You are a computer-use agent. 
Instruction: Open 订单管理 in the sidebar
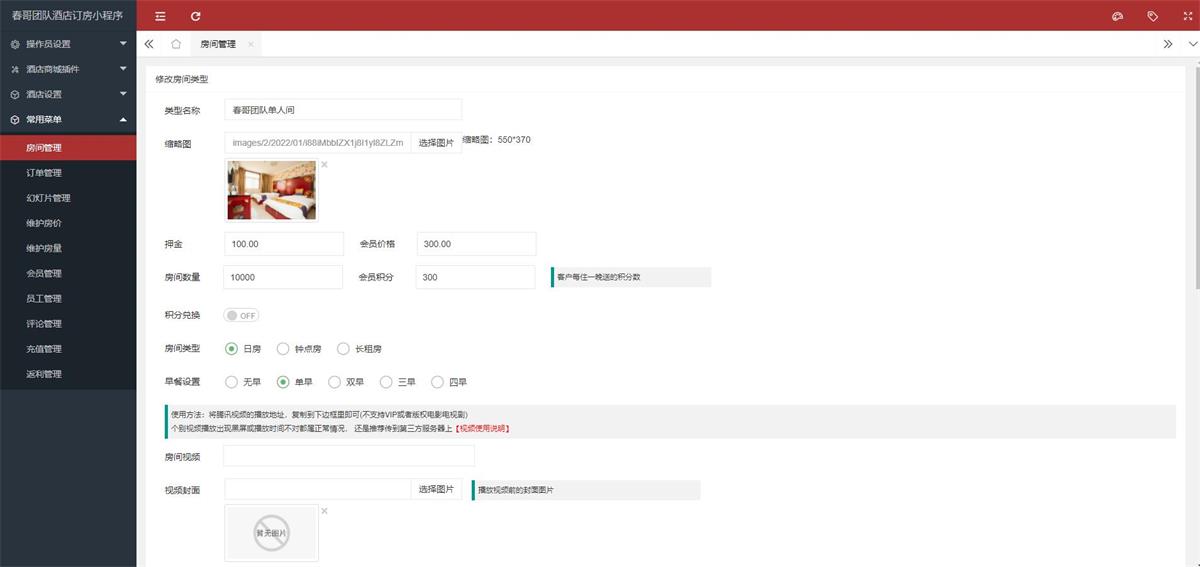point(44,173)
